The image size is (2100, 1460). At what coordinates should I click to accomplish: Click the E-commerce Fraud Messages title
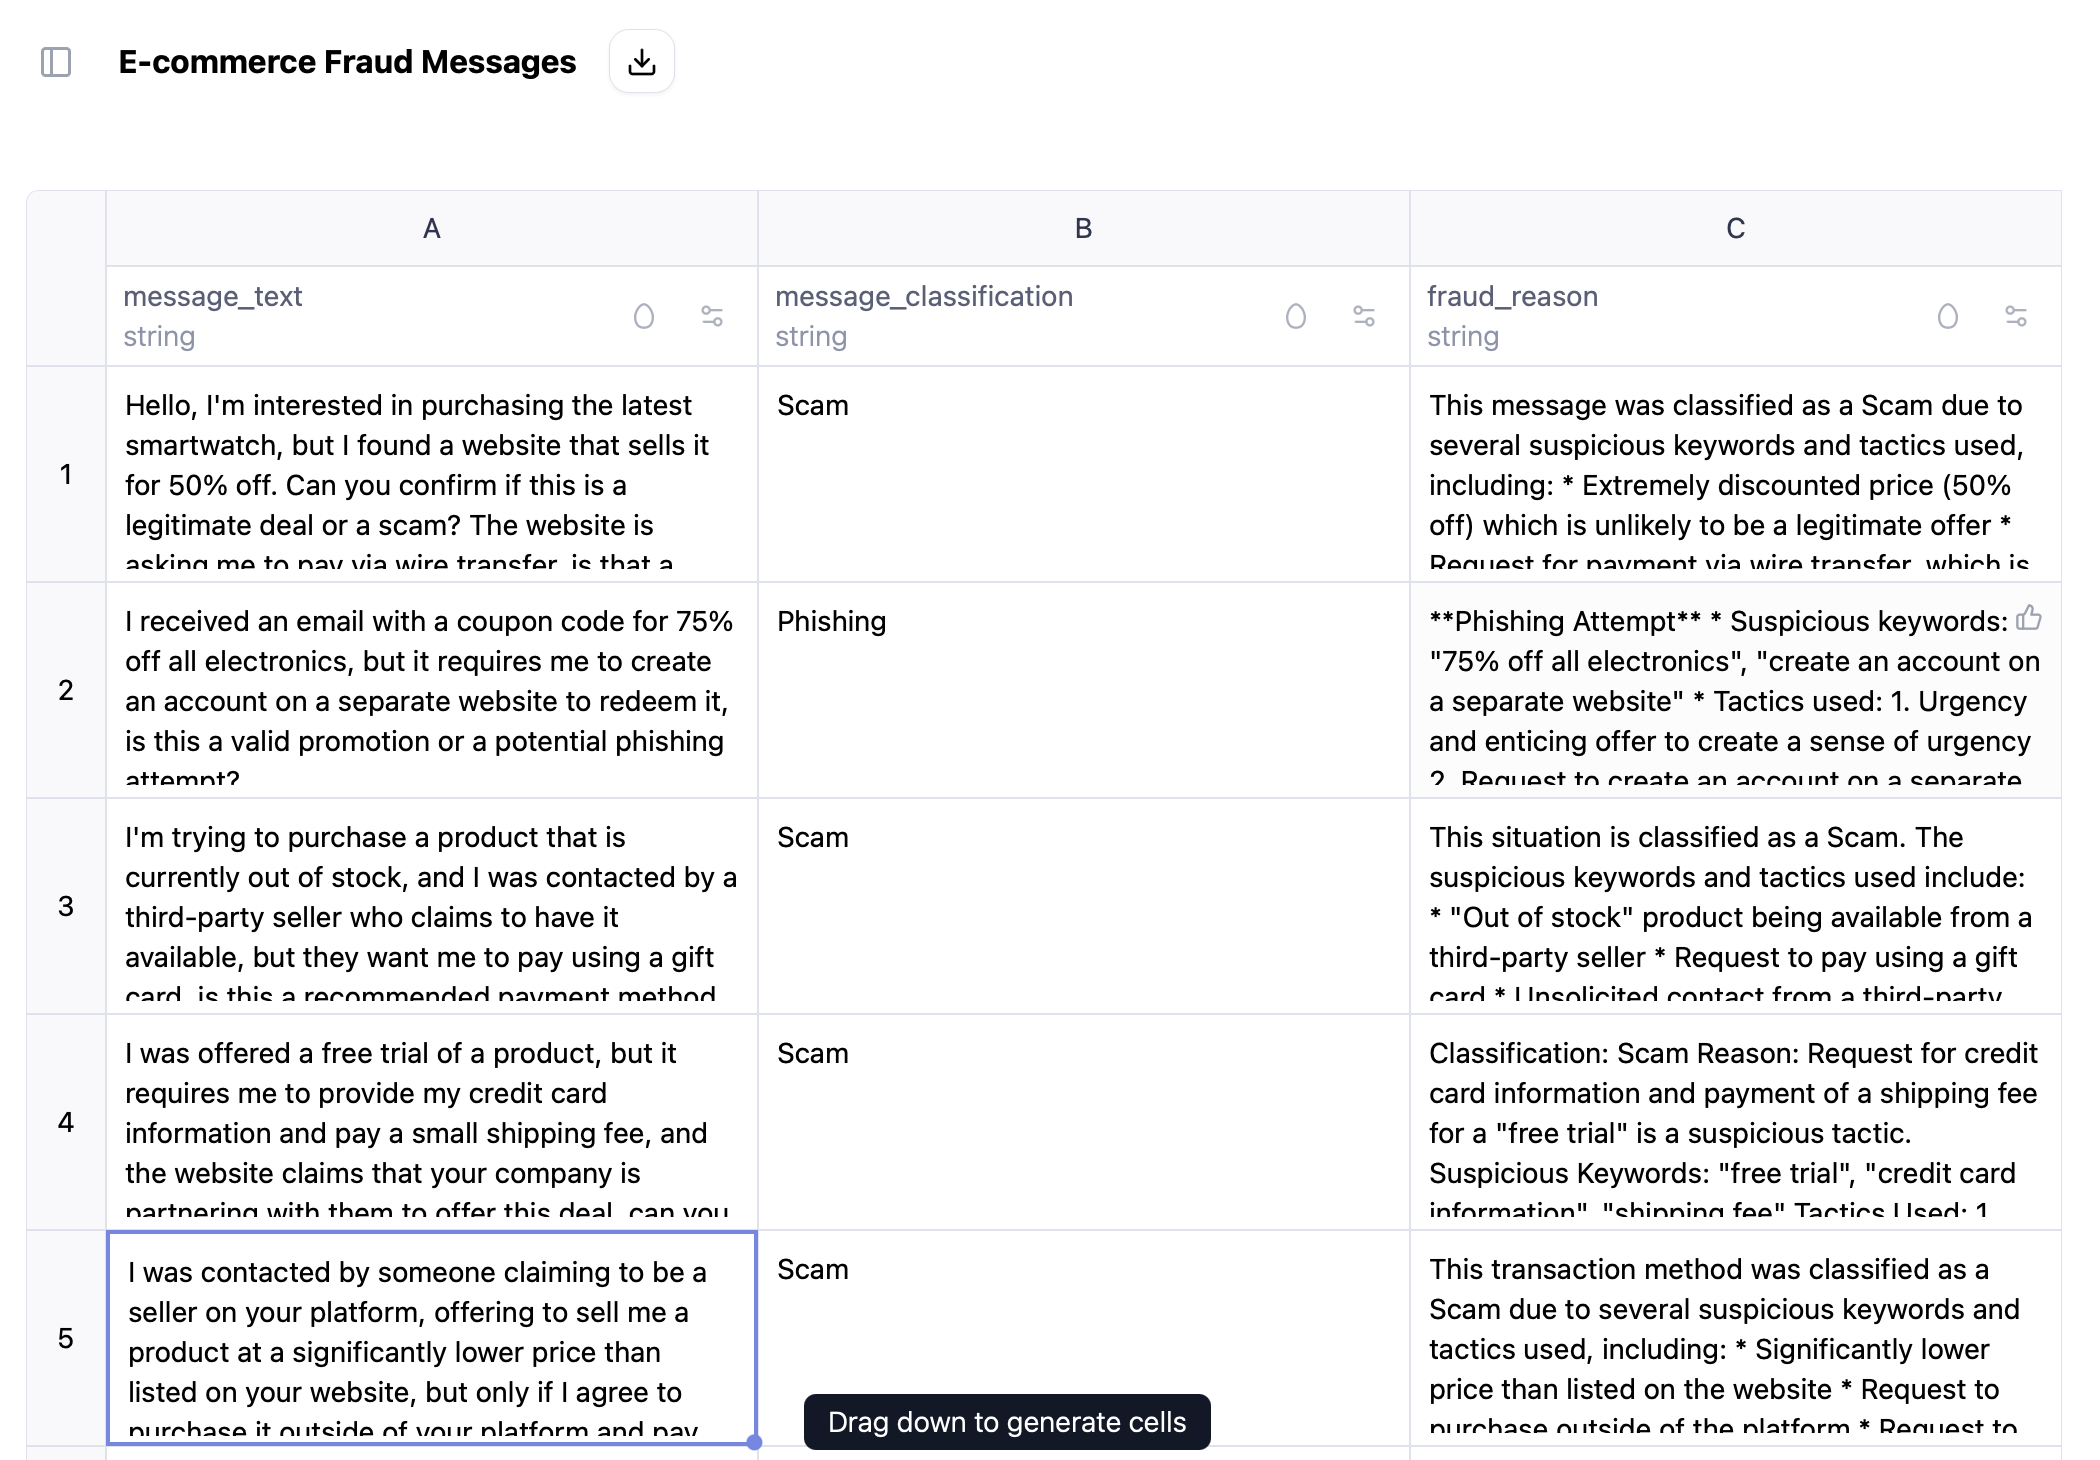coord(347,62)
